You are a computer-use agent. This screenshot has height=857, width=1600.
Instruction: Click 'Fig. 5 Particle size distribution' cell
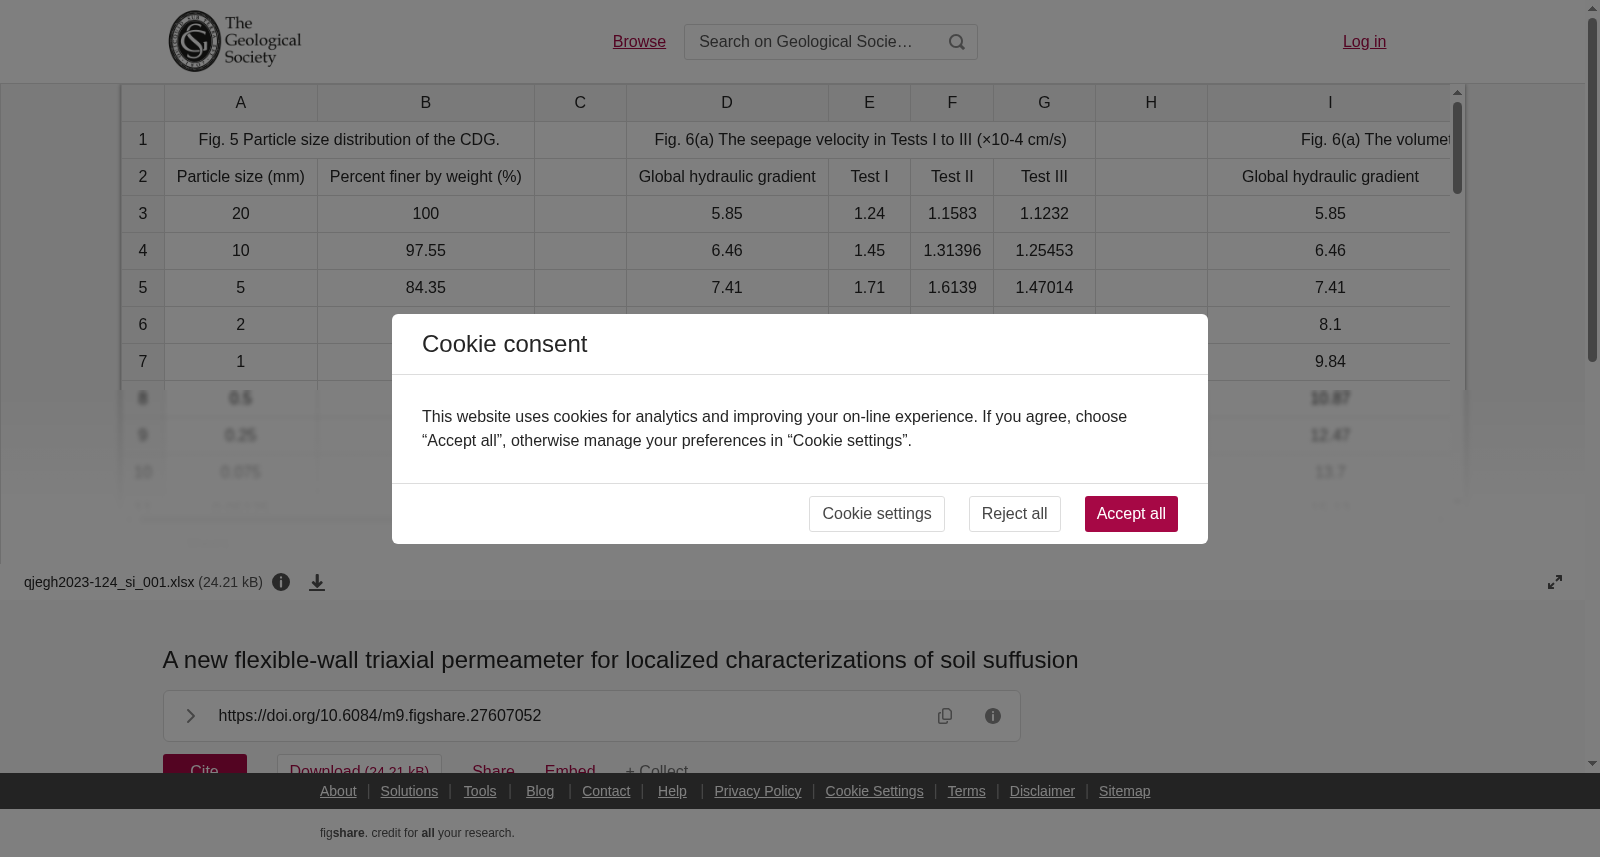[349, 140]
